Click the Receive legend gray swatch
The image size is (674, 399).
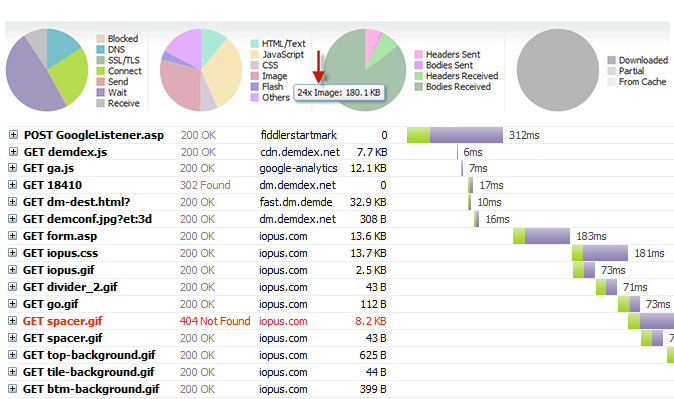101,103
